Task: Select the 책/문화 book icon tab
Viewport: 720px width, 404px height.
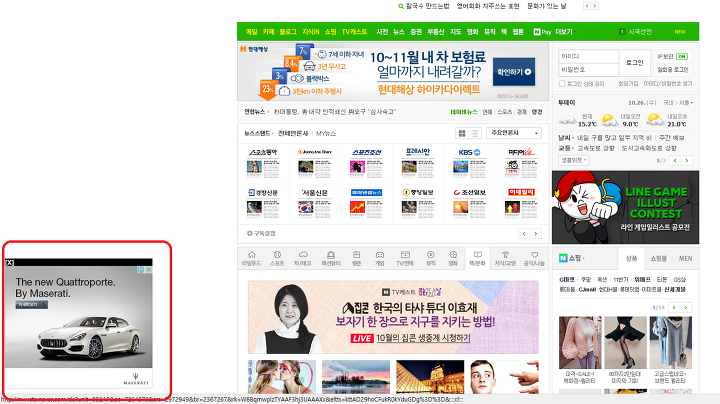Action: point(478,258)
